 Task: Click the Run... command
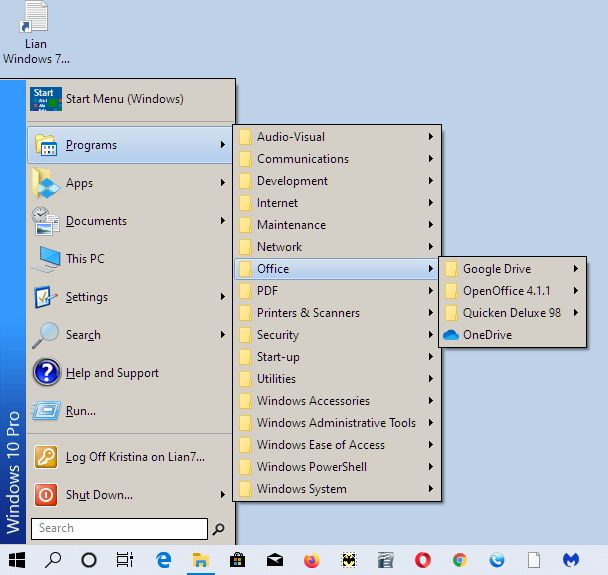tap(81, 411)
